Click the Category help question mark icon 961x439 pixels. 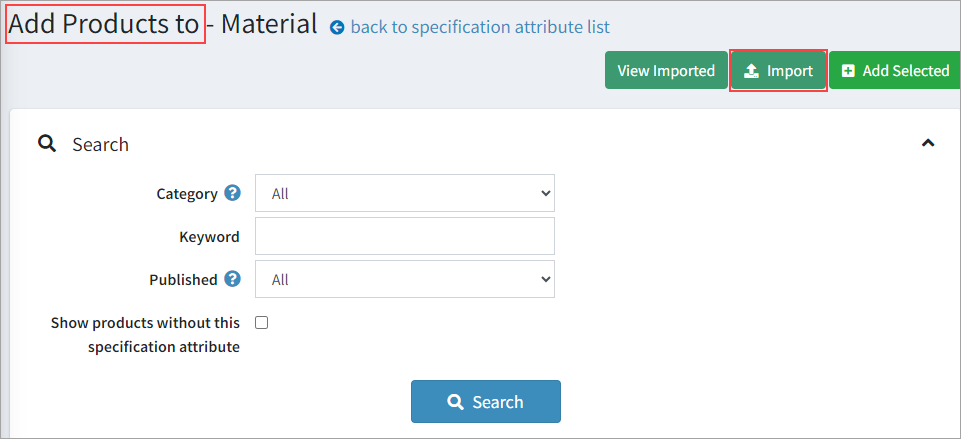pyautogui.click(x=233, y=193)
